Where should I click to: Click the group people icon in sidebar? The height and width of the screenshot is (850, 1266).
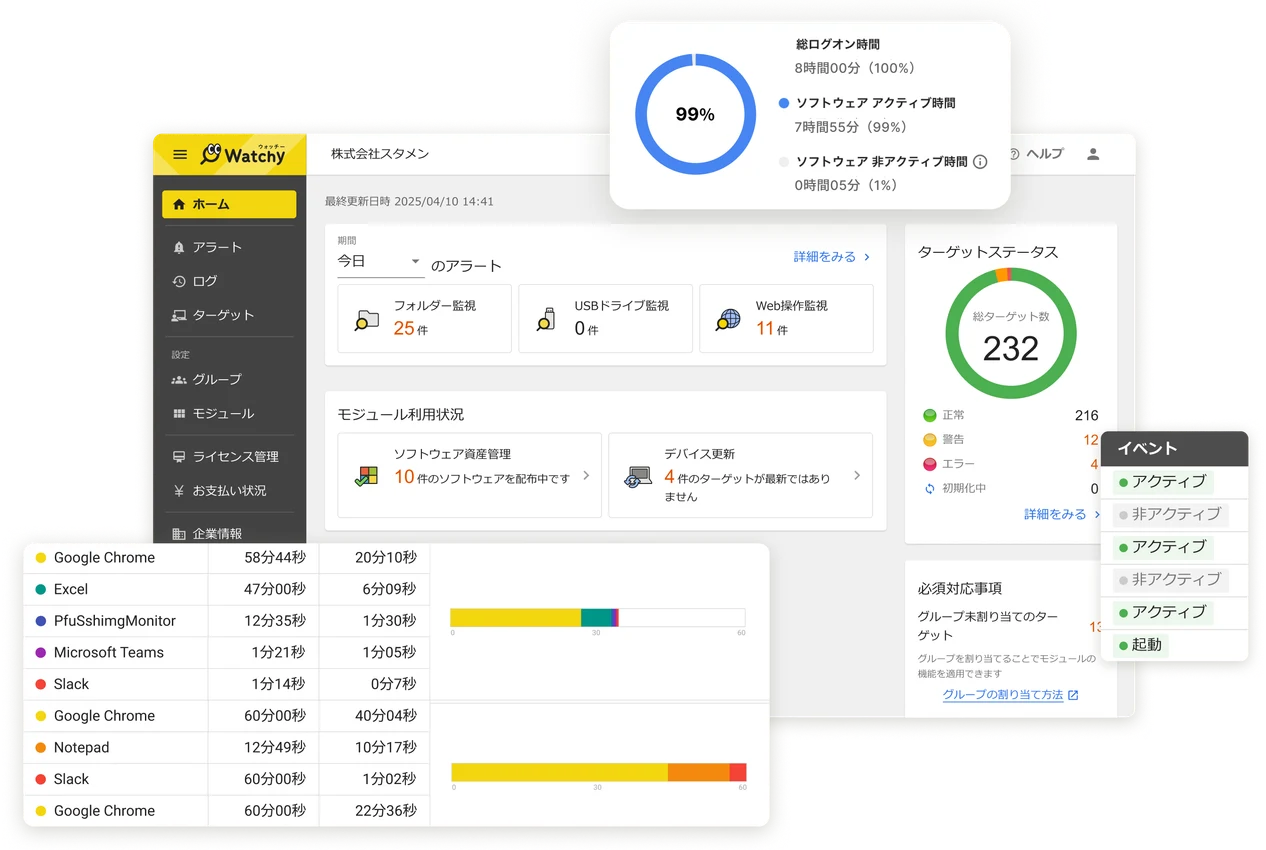tap(179, 380)
